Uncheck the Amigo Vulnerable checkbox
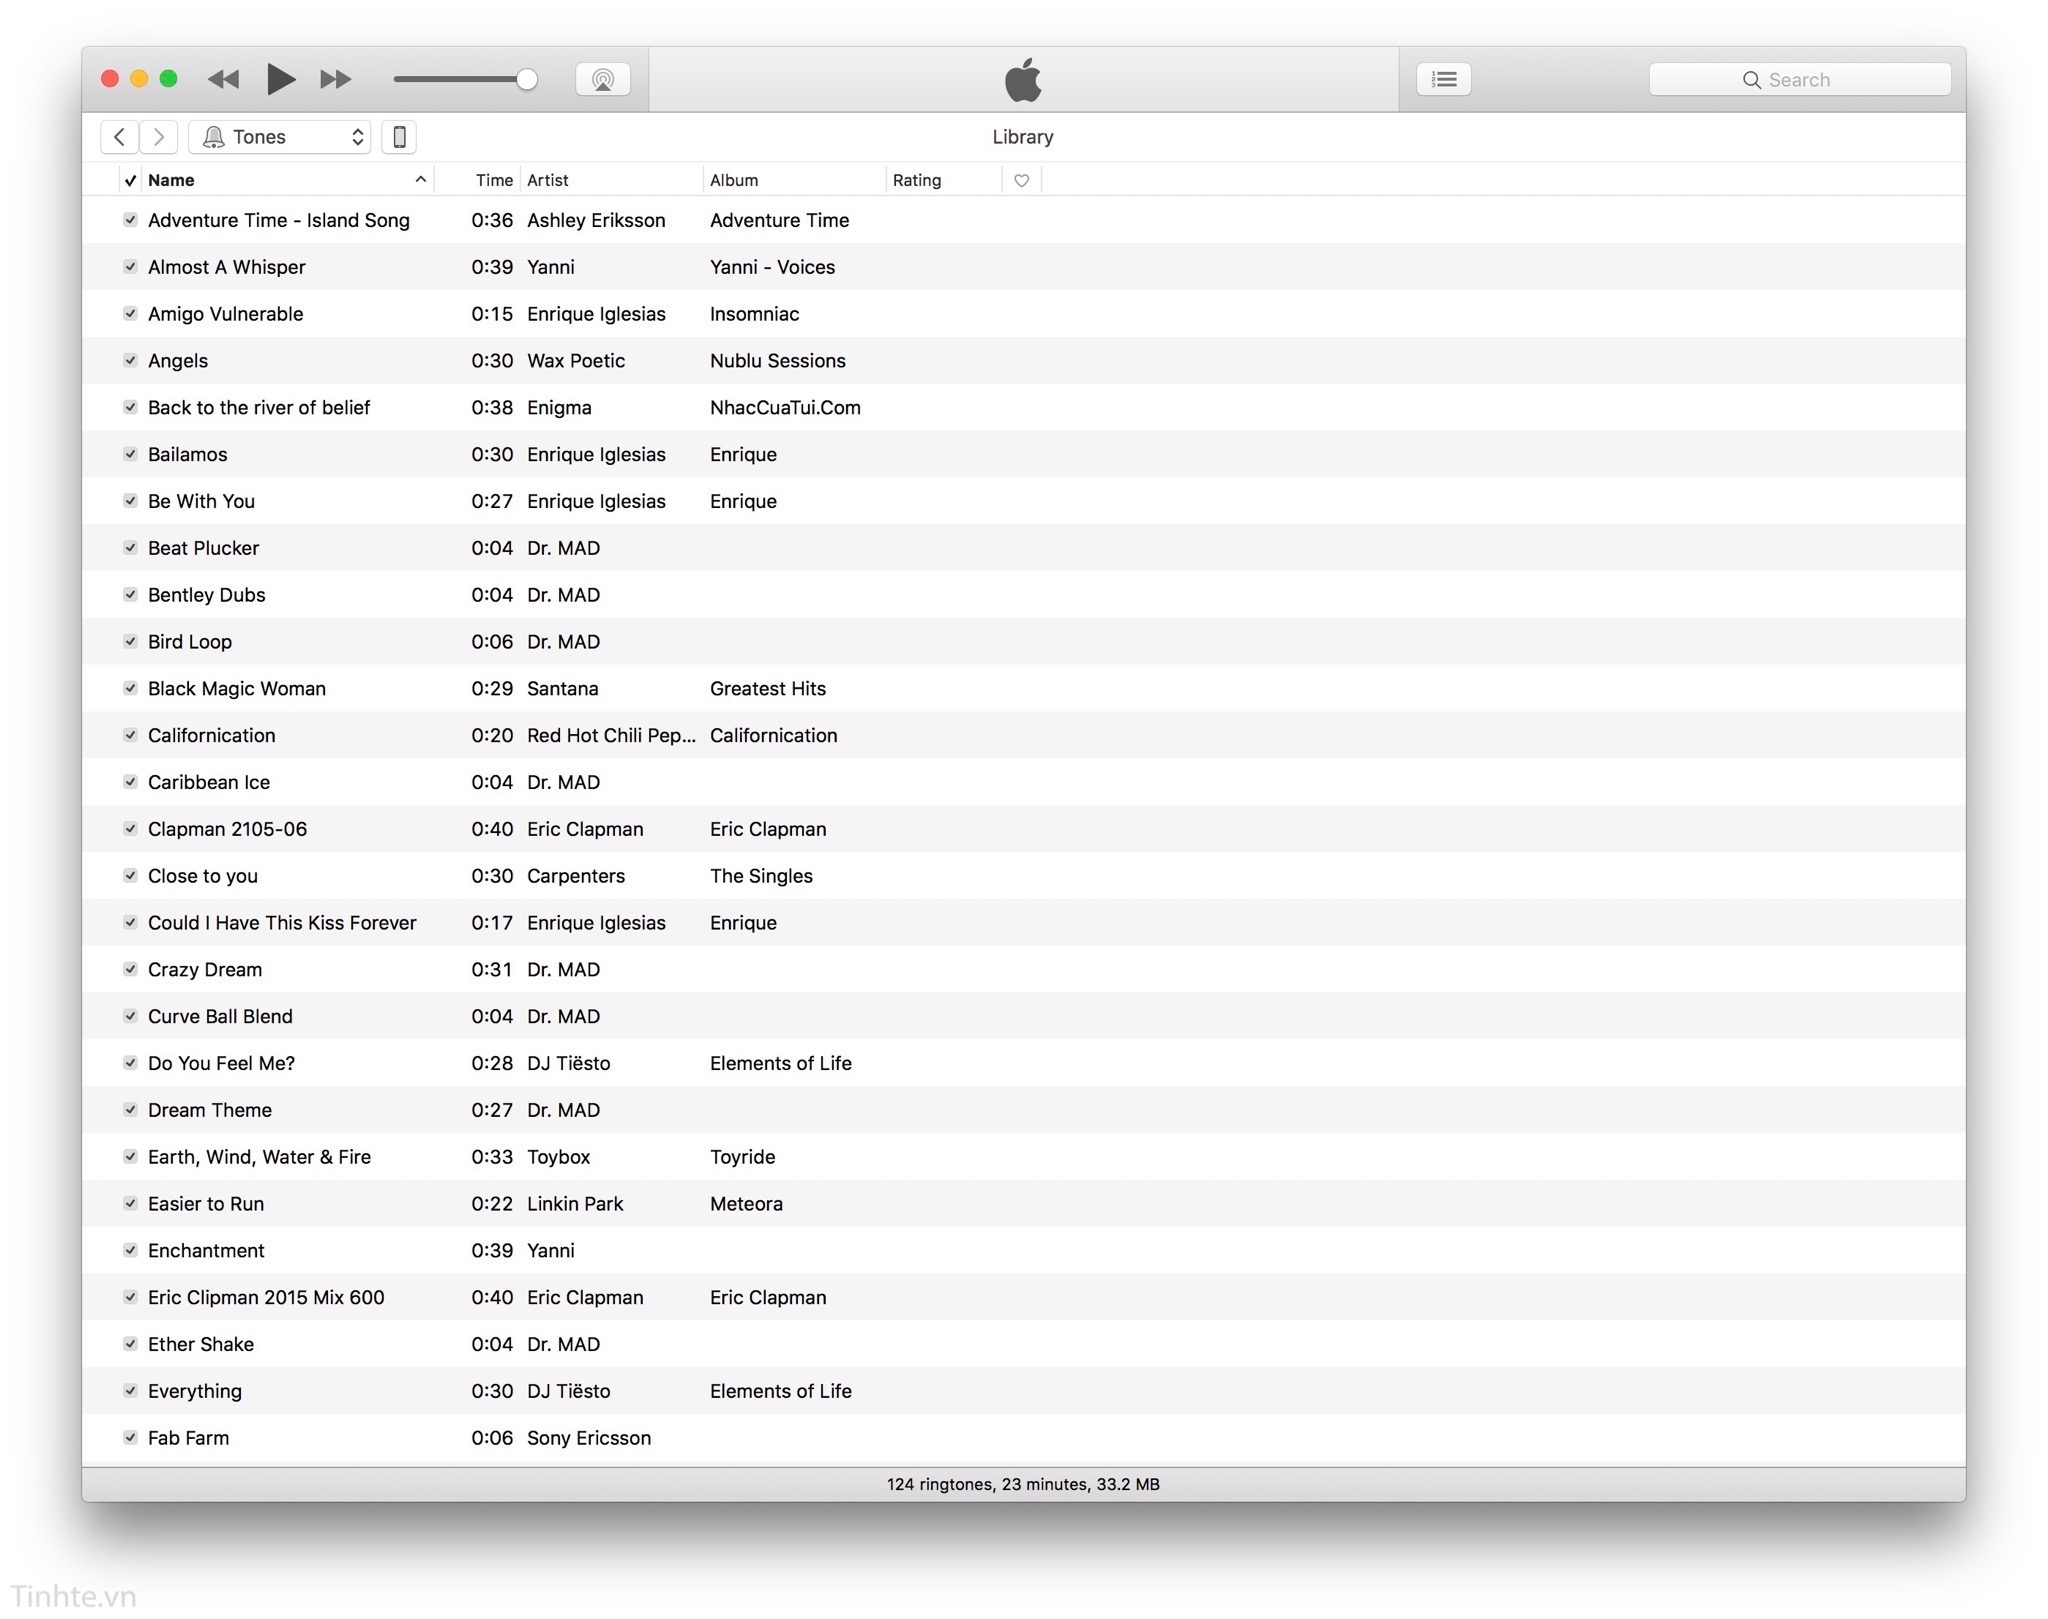This screenshot has width=2048, height=1619. pos(130,314)
